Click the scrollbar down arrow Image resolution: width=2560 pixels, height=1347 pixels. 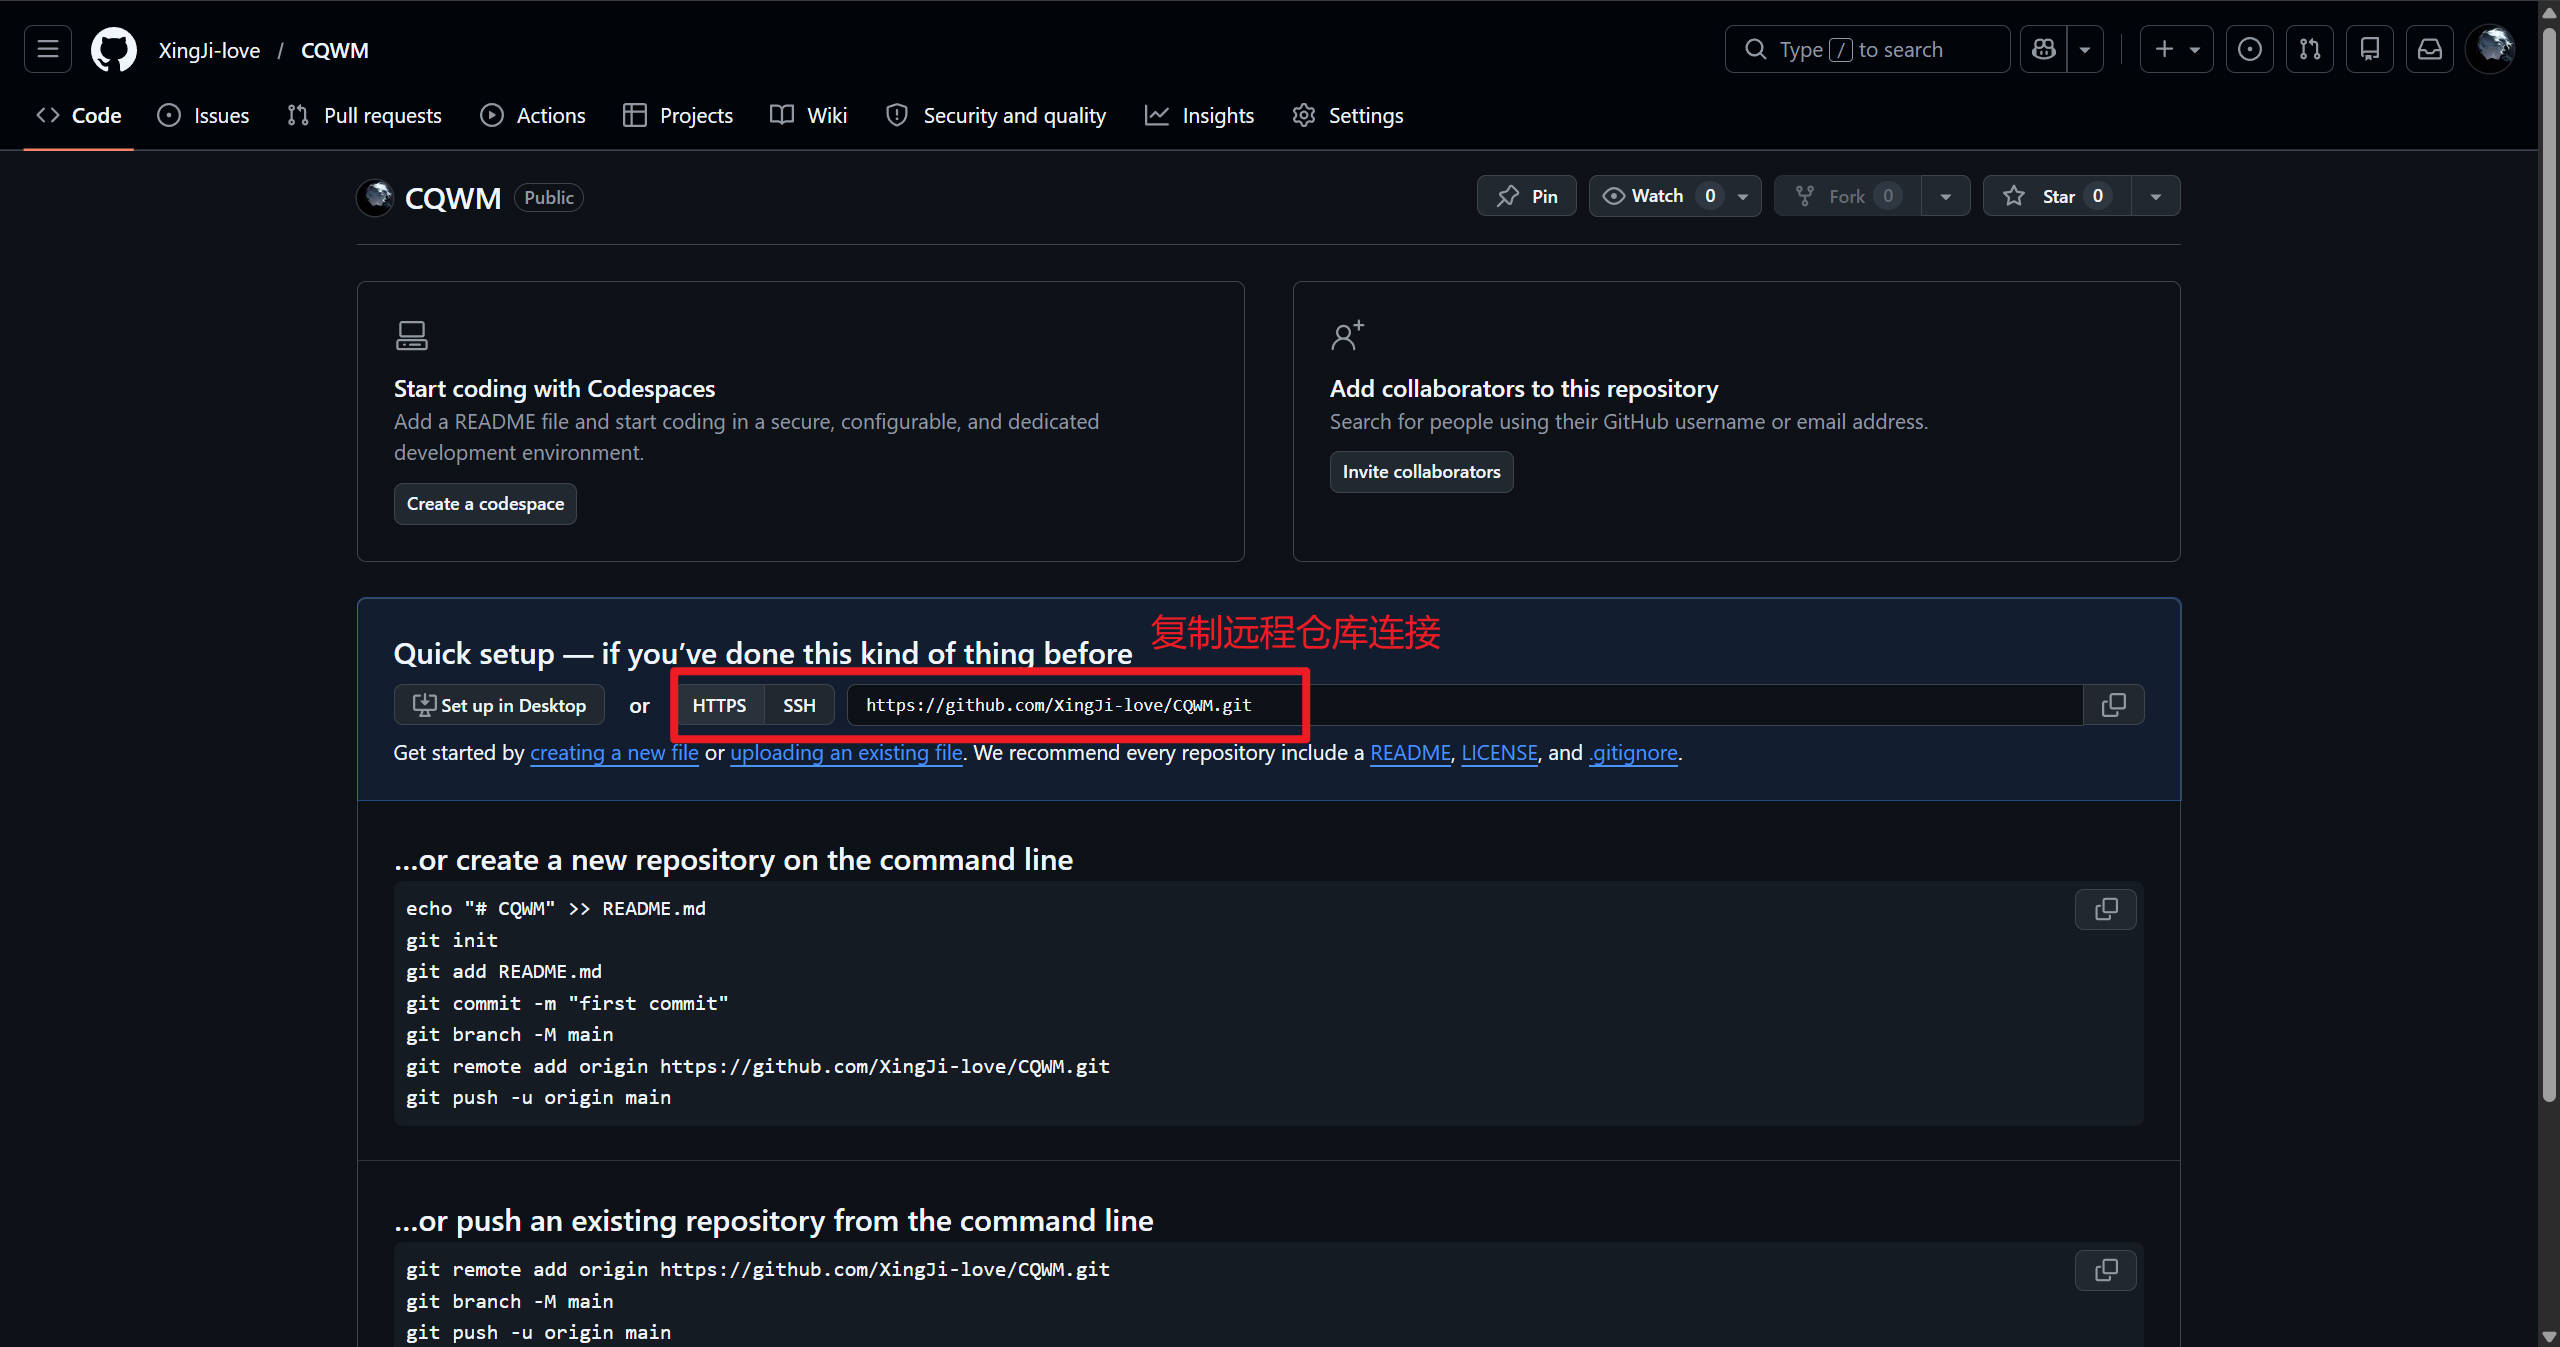coord(2549,1336)
